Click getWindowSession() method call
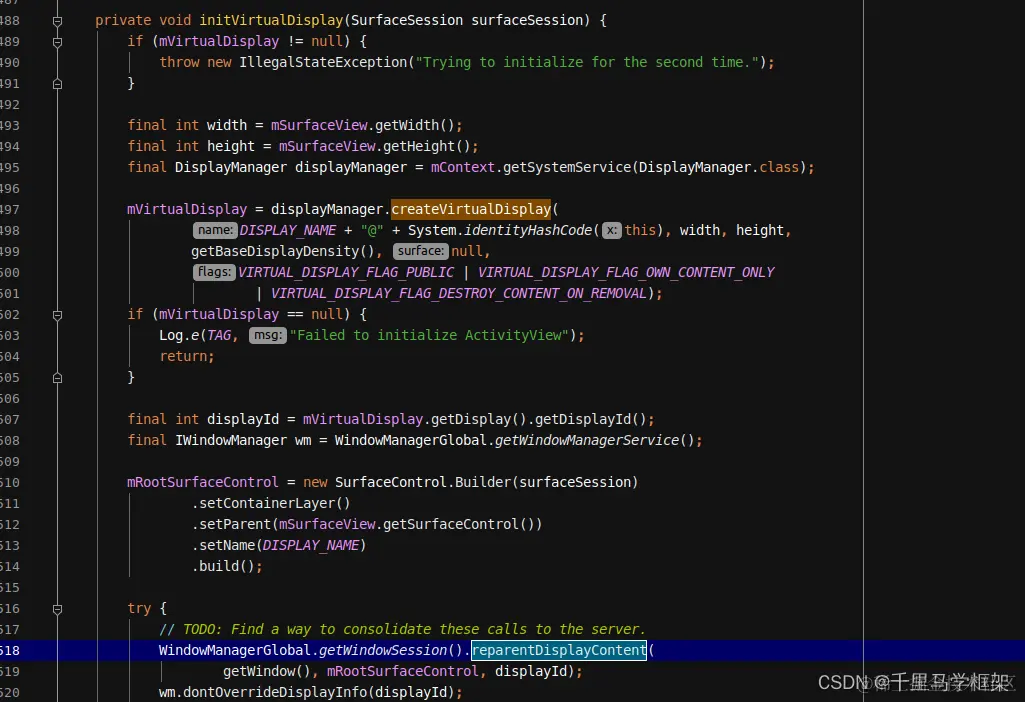 click(x=391, y=650)
